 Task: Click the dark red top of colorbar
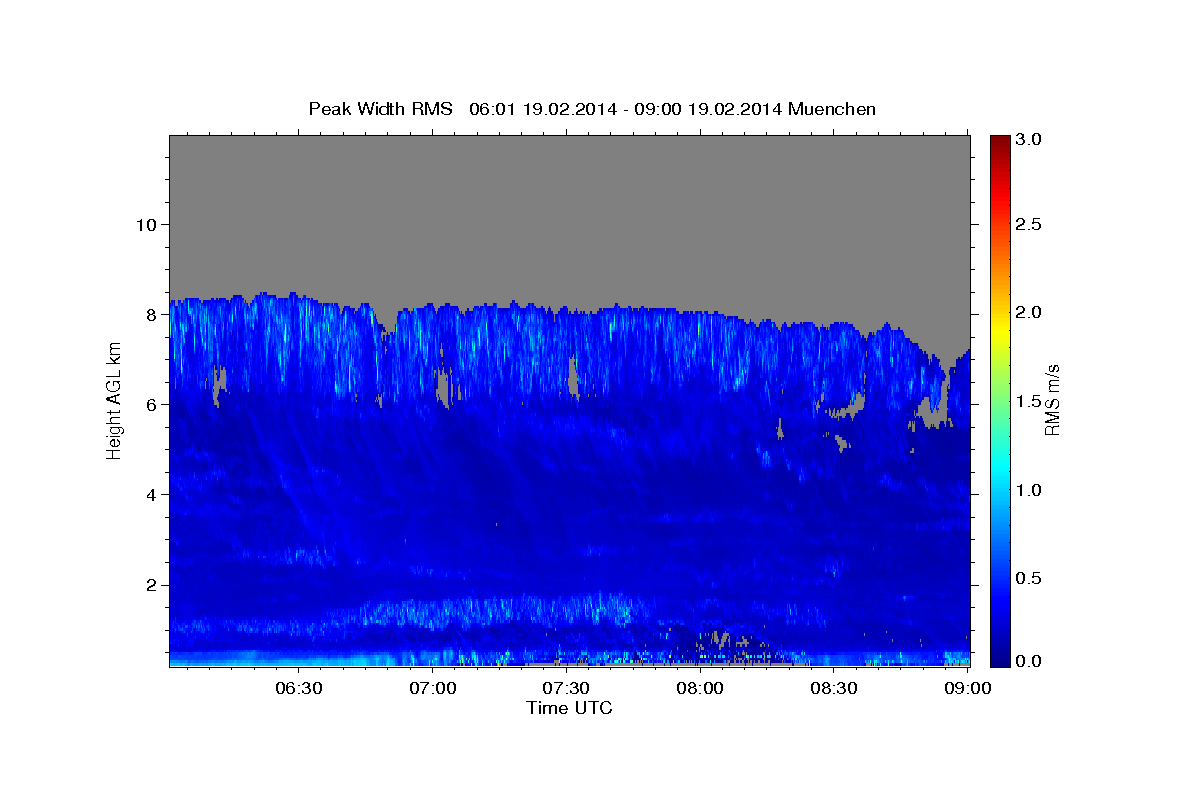999,143
